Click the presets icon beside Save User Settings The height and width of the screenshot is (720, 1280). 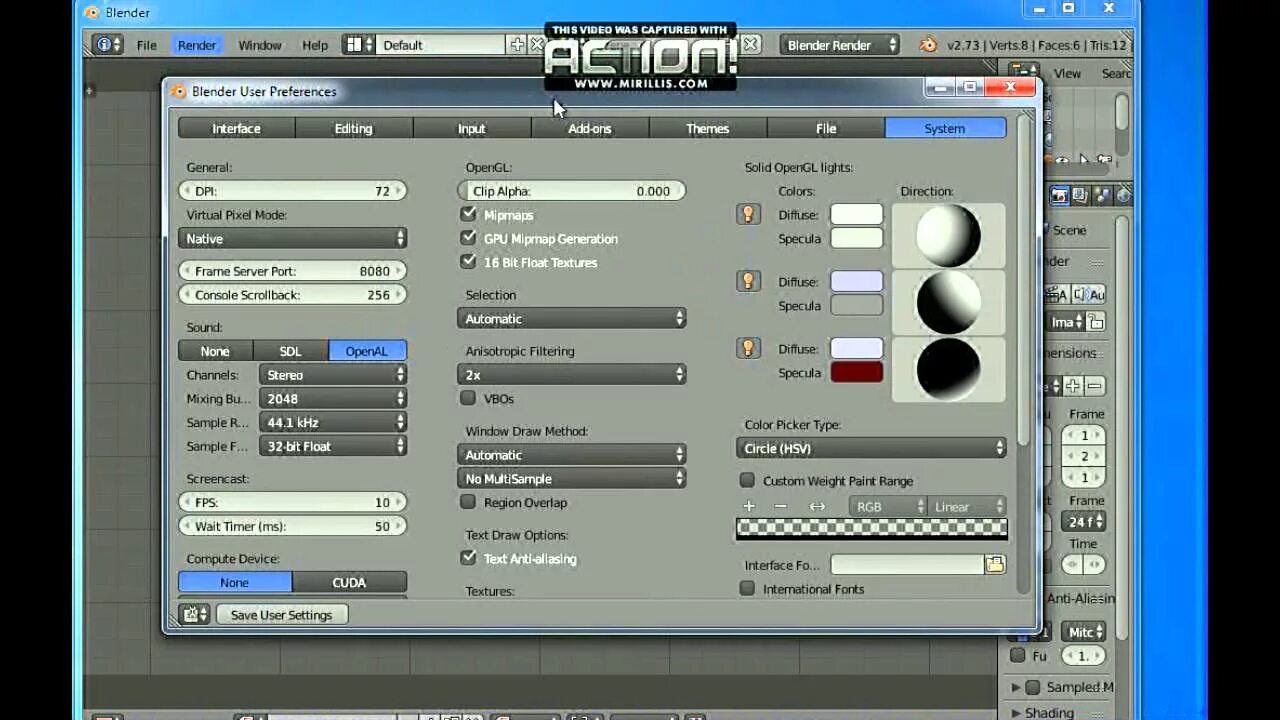(x=195, y=614)
